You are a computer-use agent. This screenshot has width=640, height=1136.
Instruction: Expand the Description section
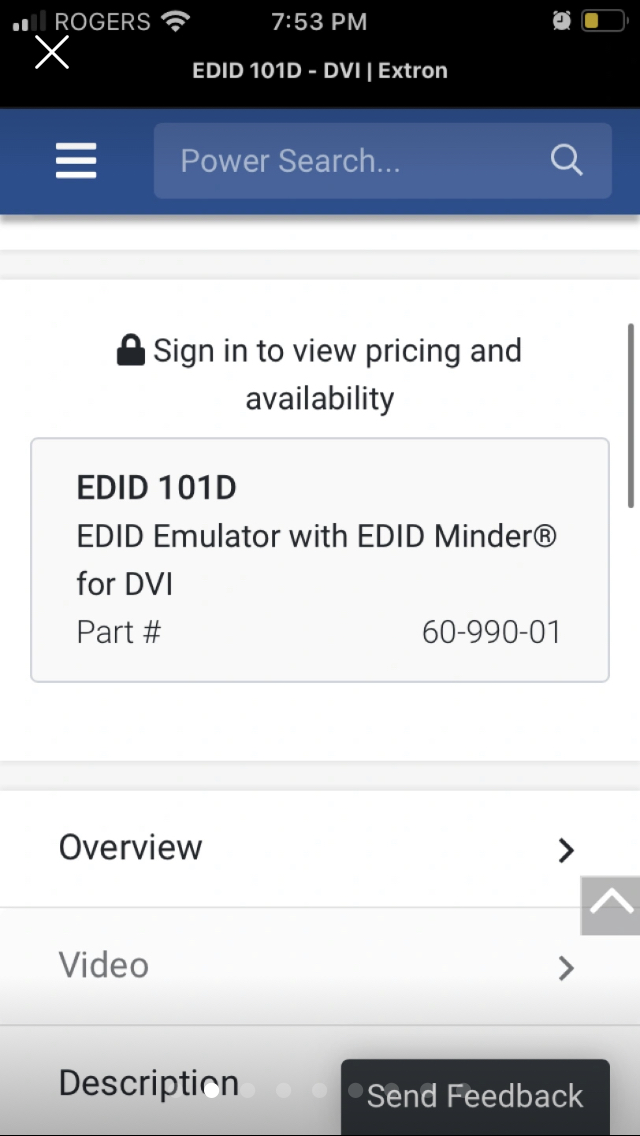148,1082
